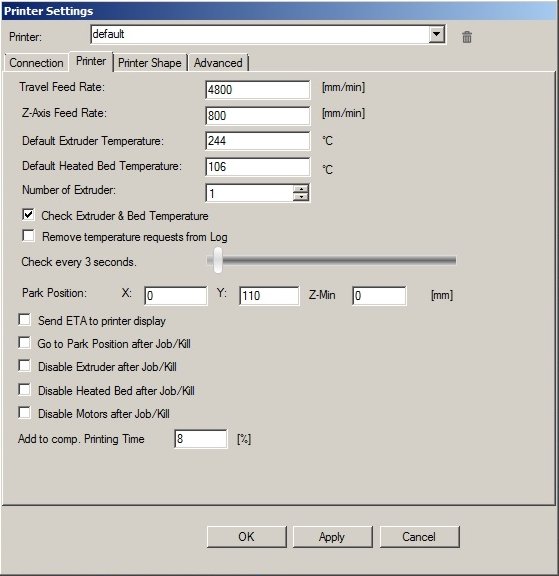This screenshot has height=576, width=559.
Task: Click the Park Position Y input field
Action: 269,296
